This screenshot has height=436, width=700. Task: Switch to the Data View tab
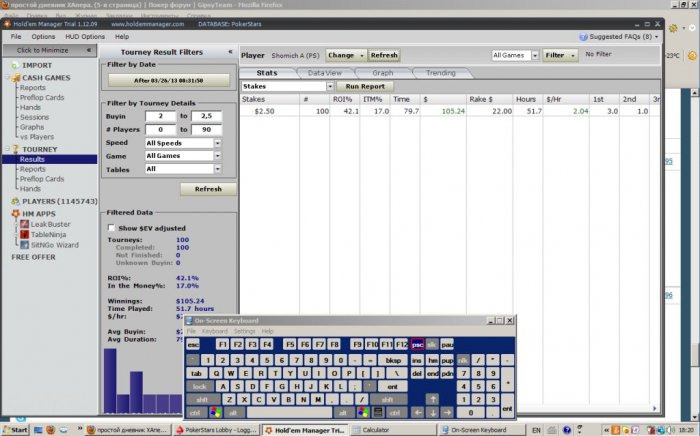coord(325,73)
